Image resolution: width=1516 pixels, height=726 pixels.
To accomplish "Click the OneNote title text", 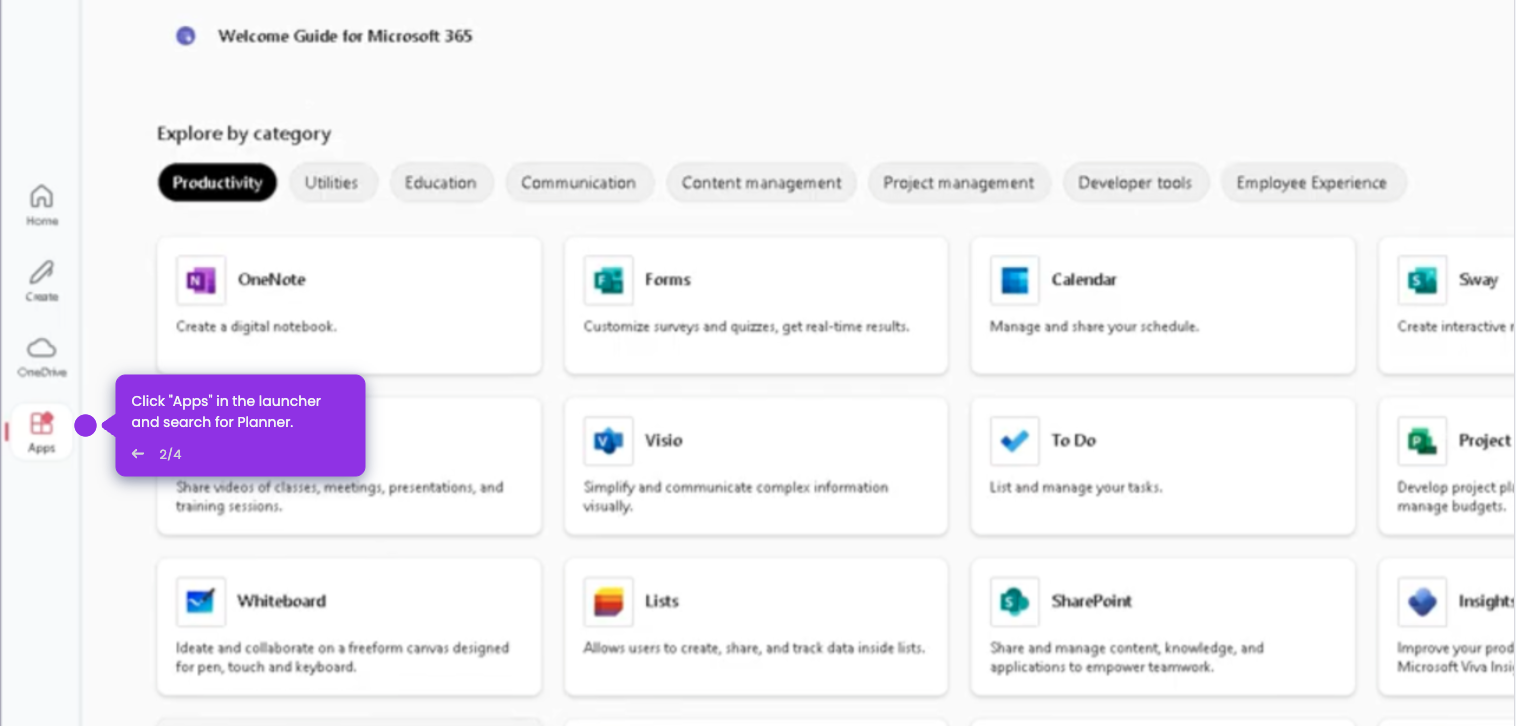I will tap(271, 280).
